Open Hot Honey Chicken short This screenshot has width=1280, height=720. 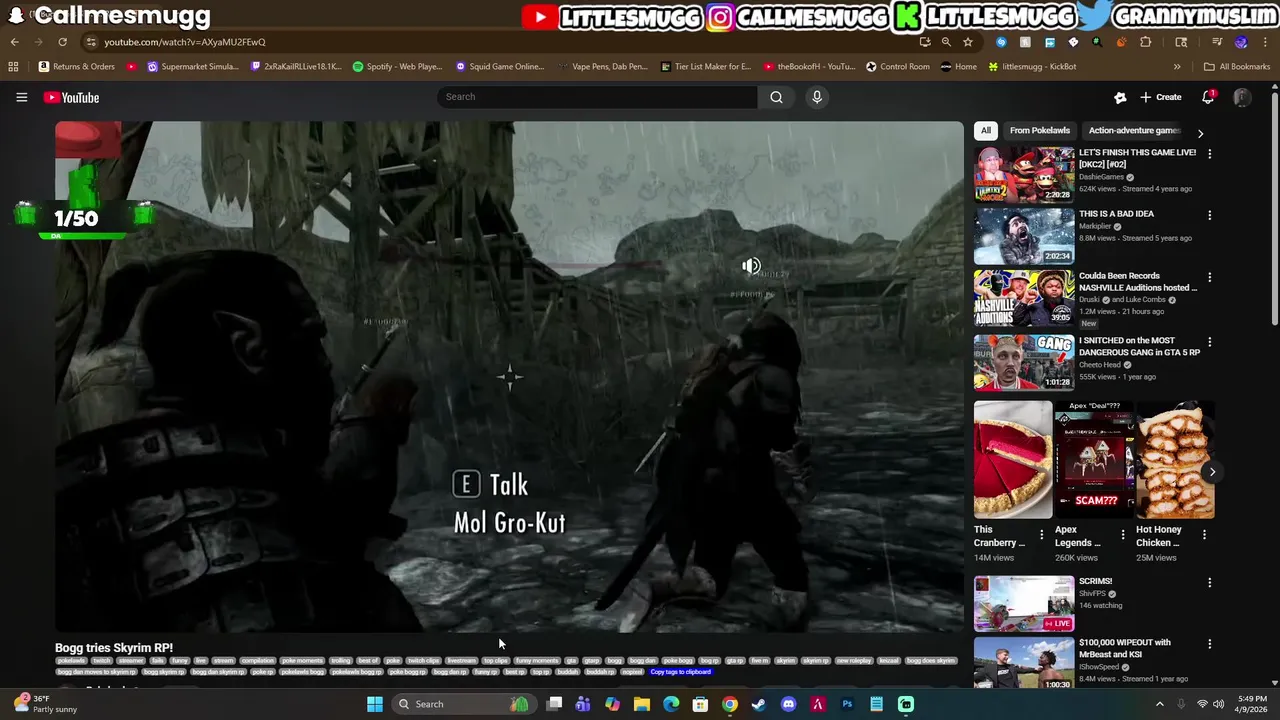(1175, 460)
